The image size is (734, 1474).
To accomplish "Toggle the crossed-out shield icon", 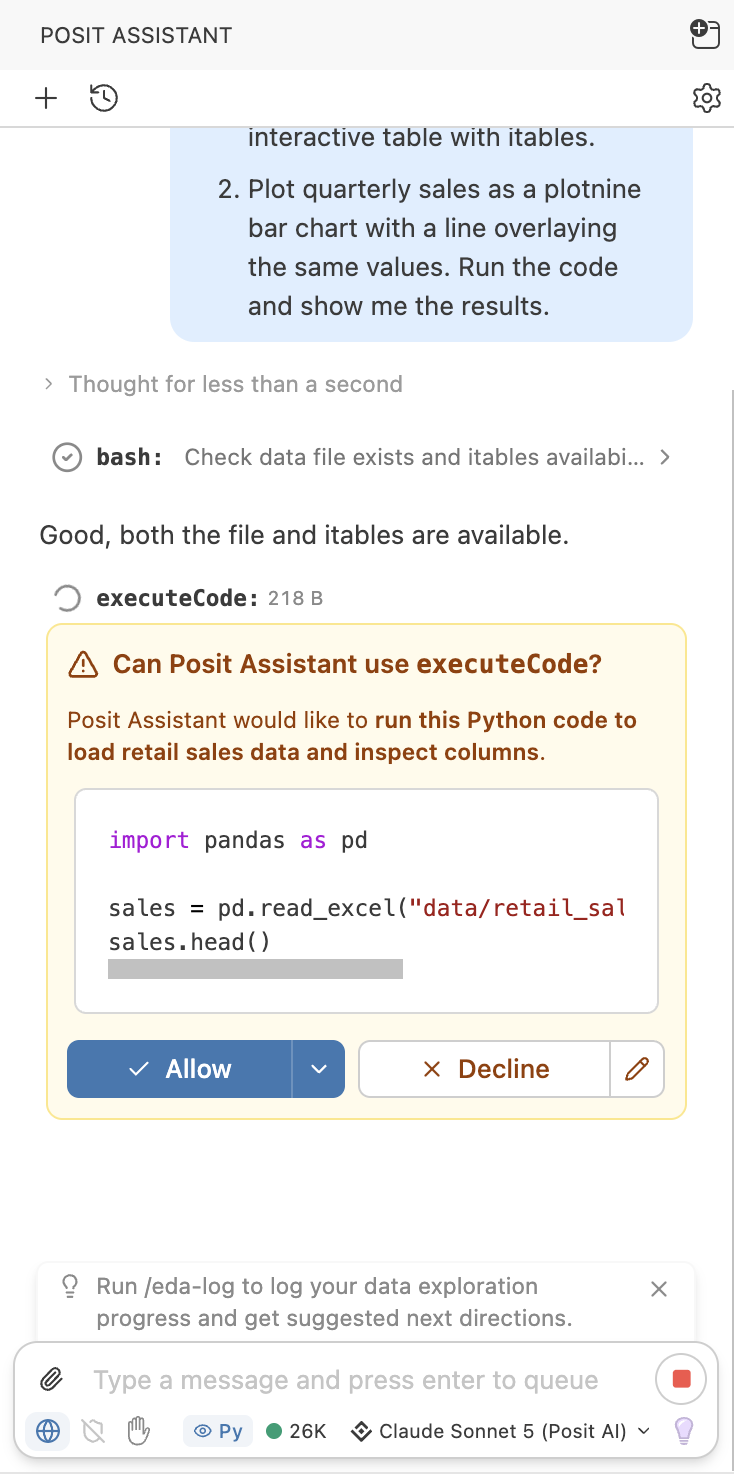I will [93, 1432].
